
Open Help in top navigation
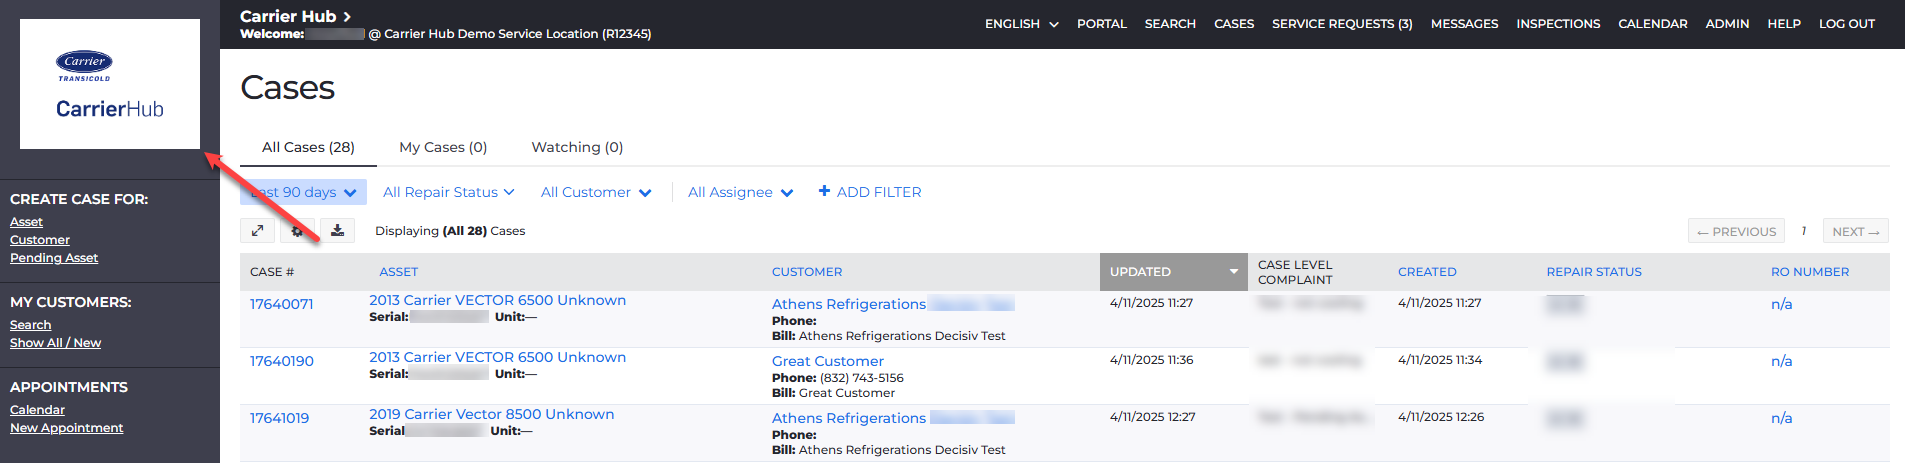pyautogui.click(x=1784, y=24)
